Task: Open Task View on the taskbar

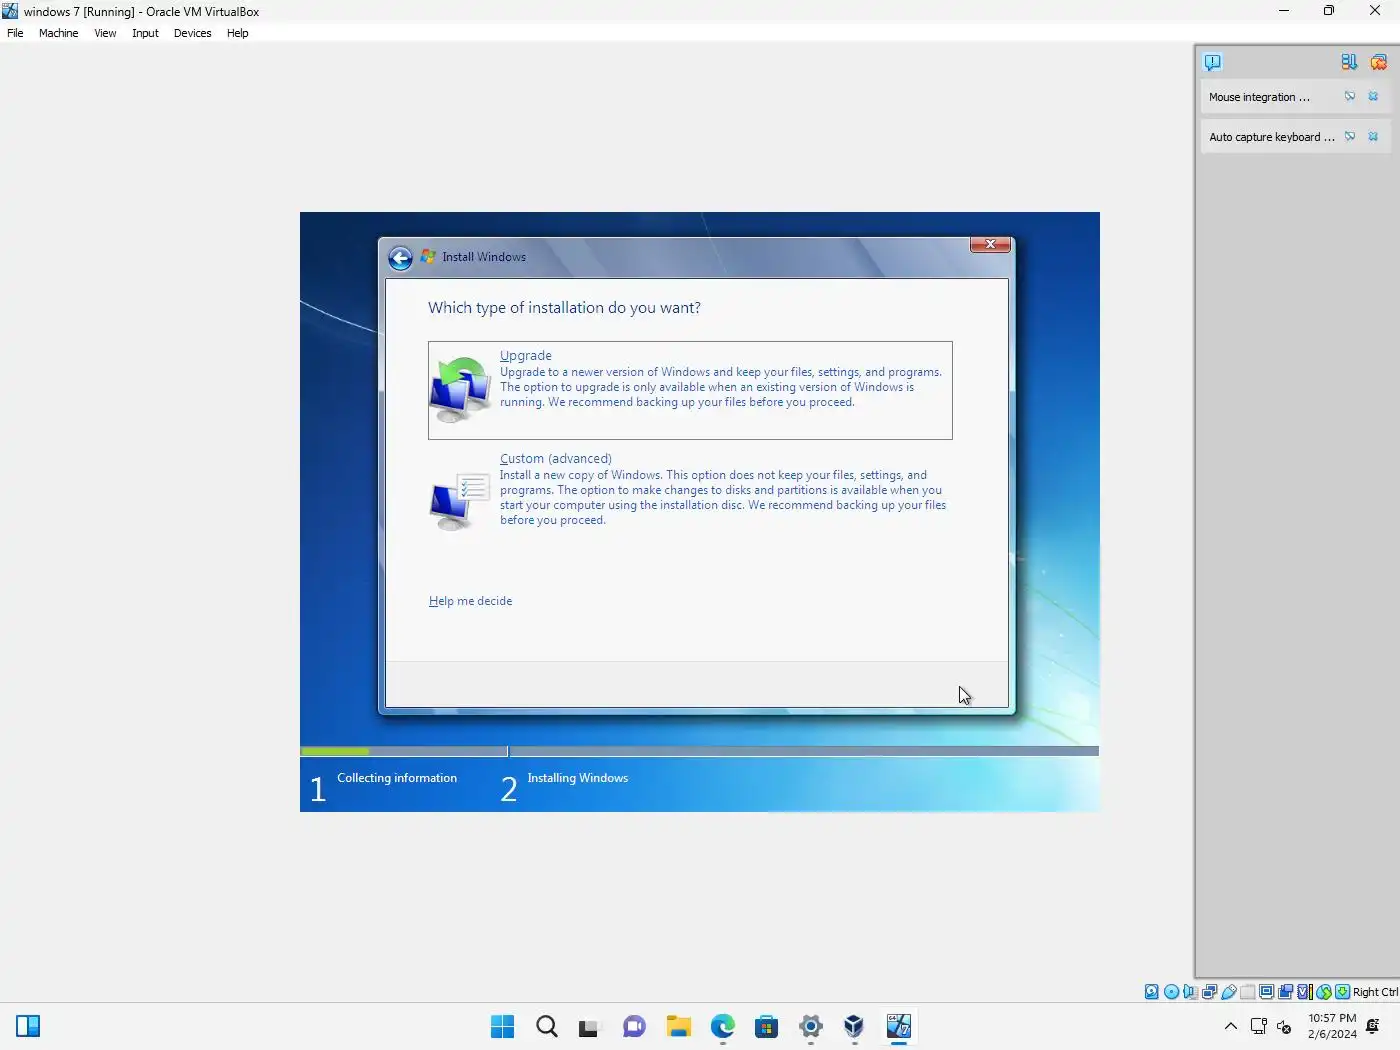Action: pyautogui.click(x=589, y=1027)
